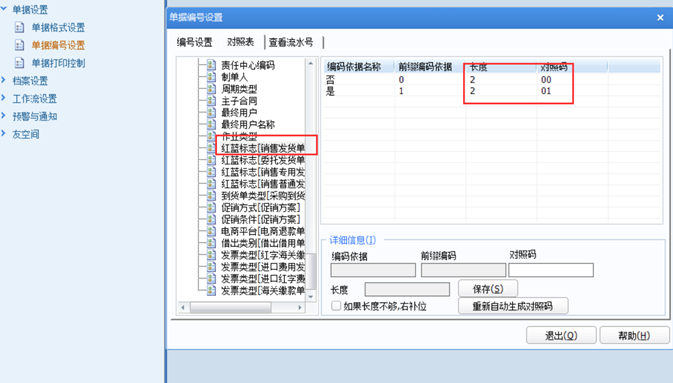Expand the 档案设置 section

tap(3, 80)
